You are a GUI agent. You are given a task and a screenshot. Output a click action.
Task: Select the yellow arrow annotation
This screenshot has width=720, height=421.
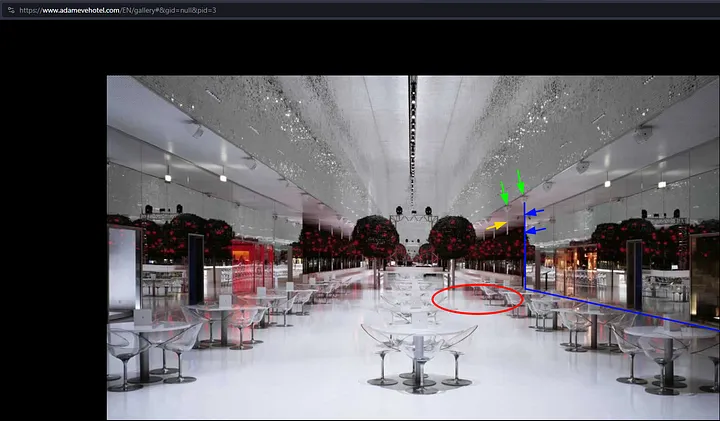click(x=496, y=227)
